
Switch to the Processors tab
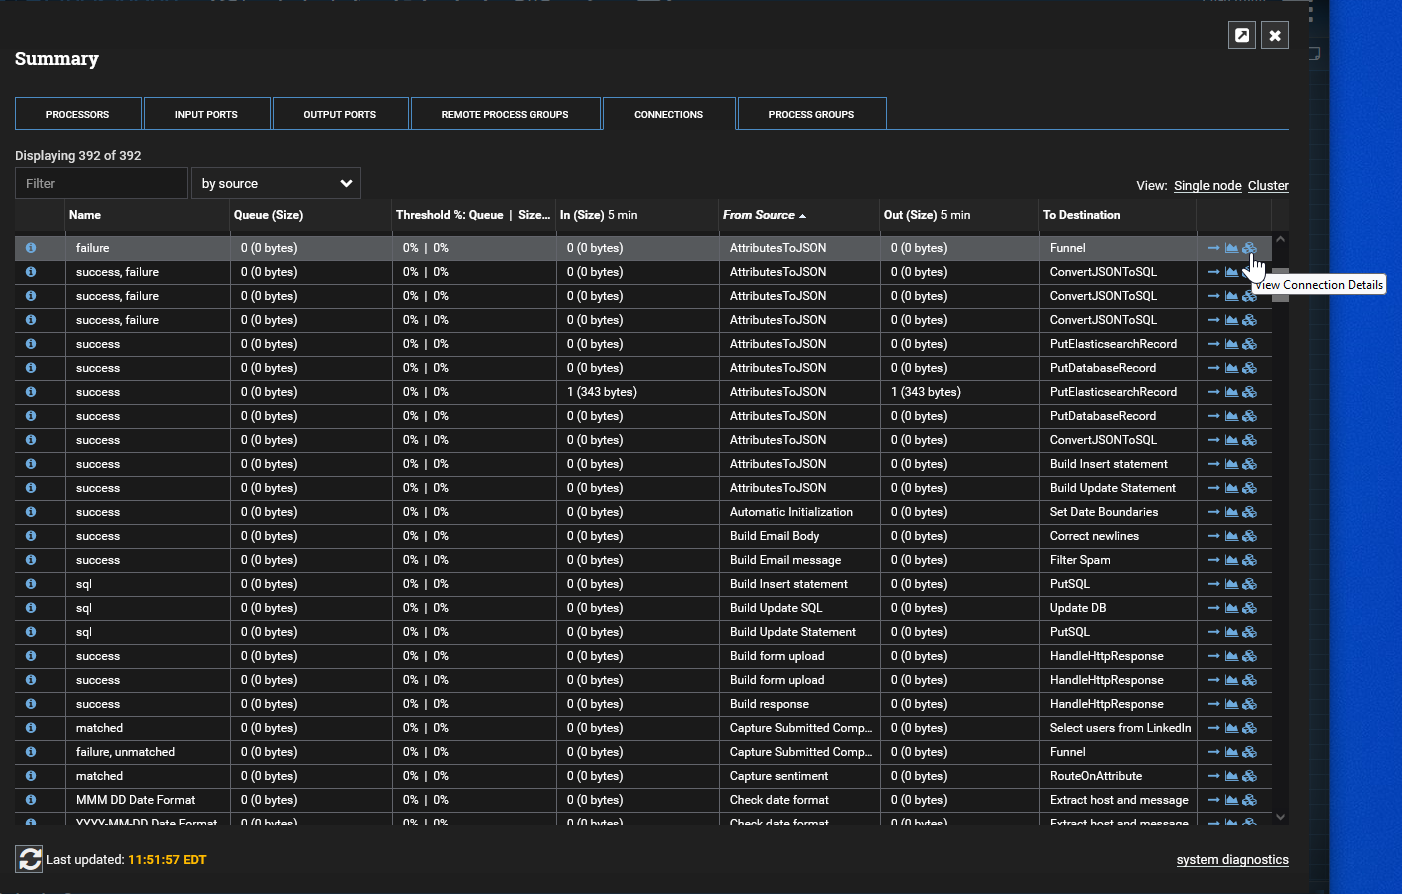[x=78, y=114]
